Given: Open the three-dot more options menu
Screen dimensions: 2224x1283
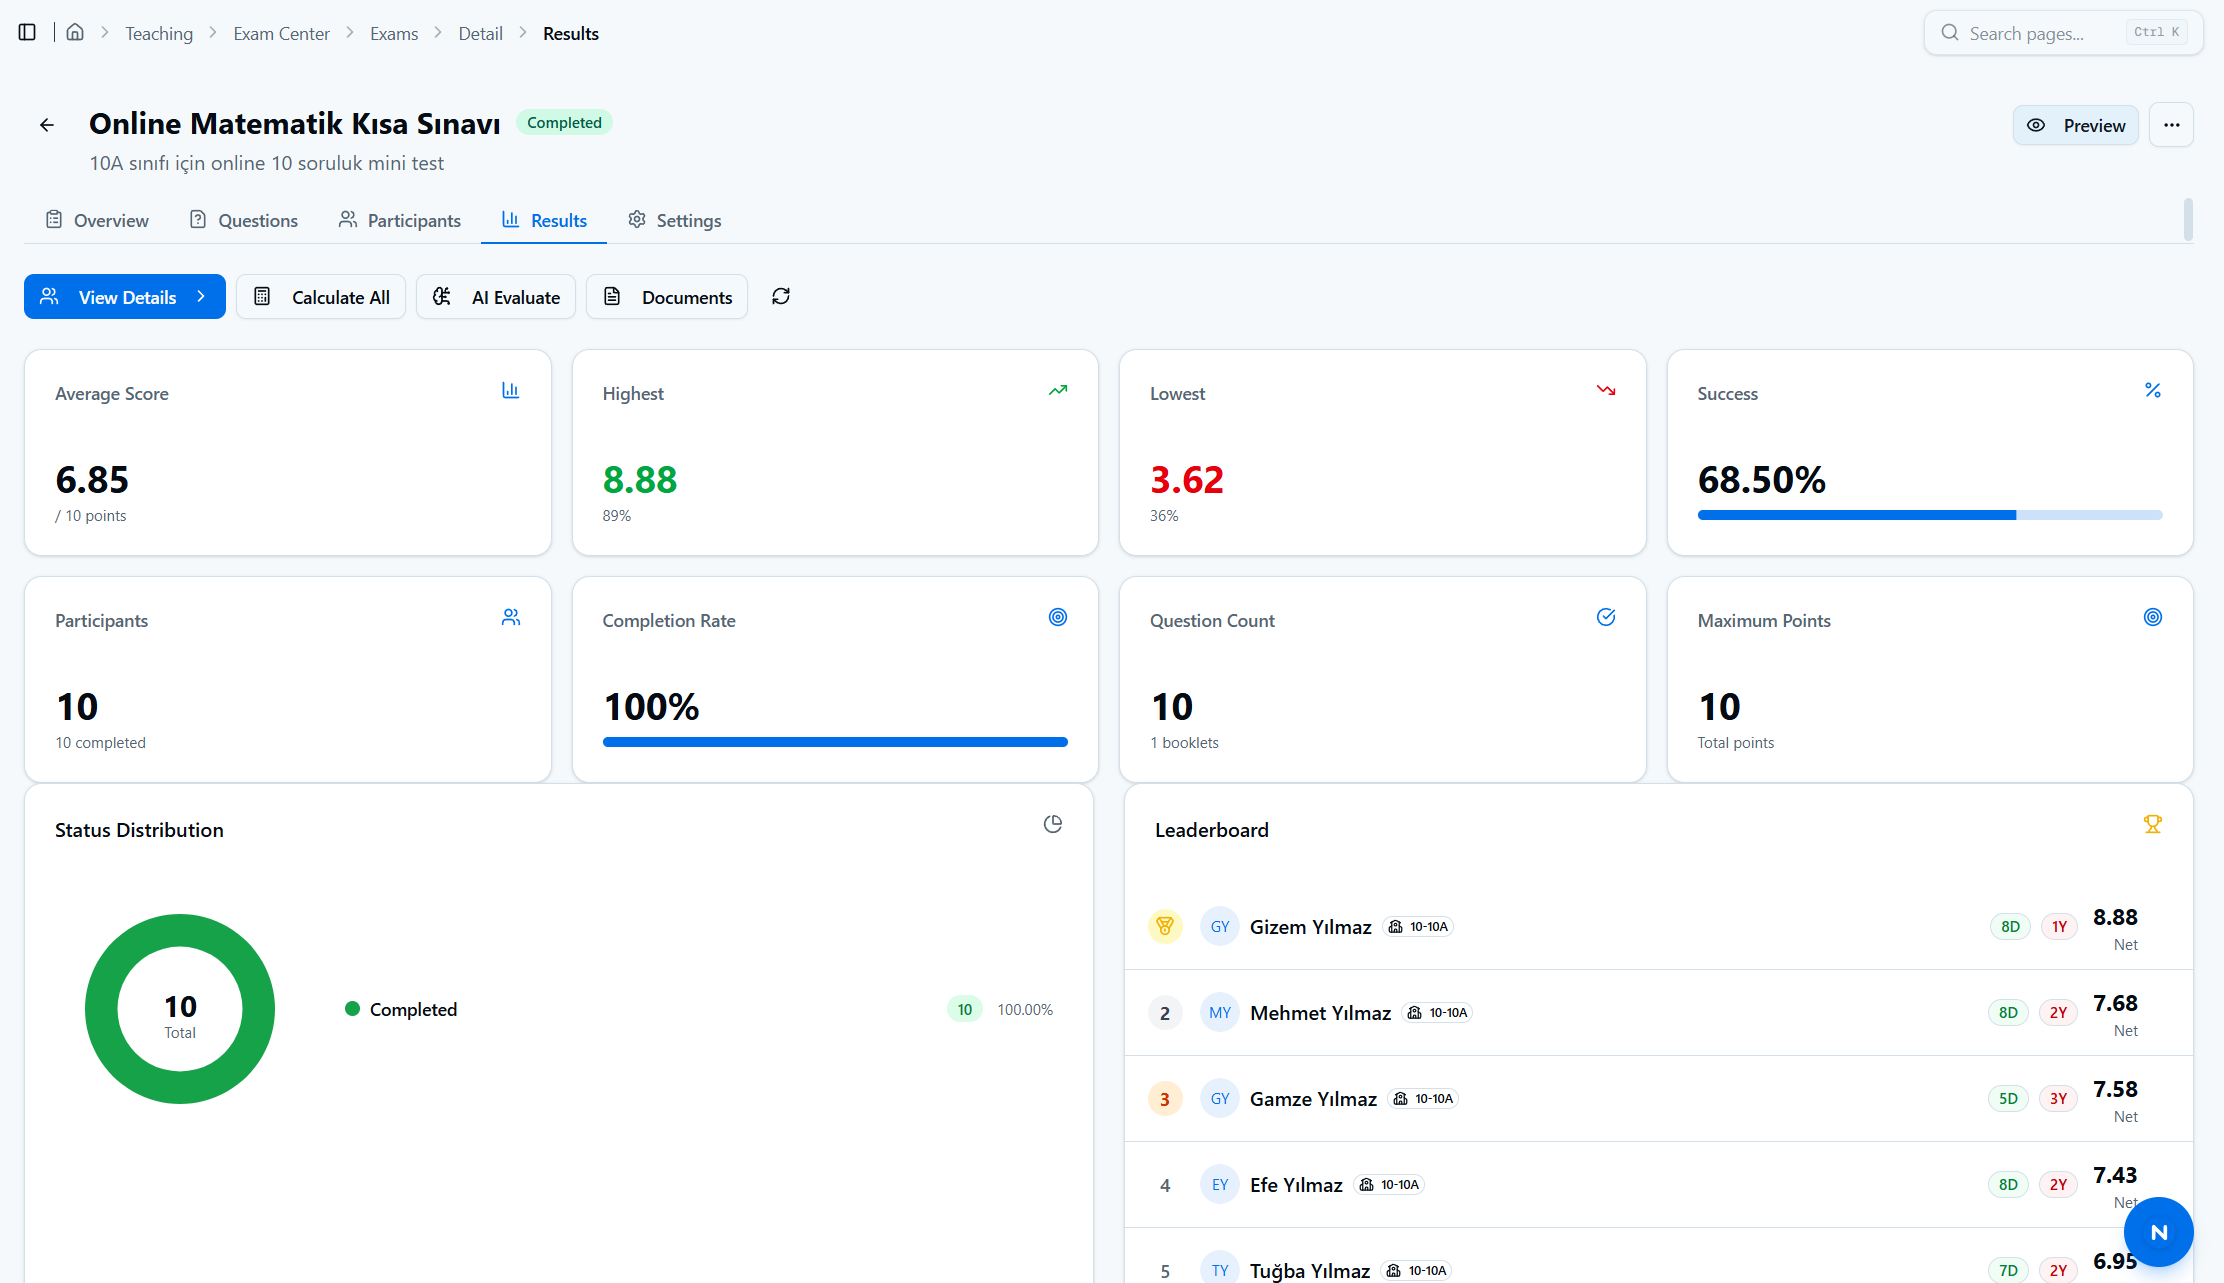Looking at the screenshot, I should 2171,125.
